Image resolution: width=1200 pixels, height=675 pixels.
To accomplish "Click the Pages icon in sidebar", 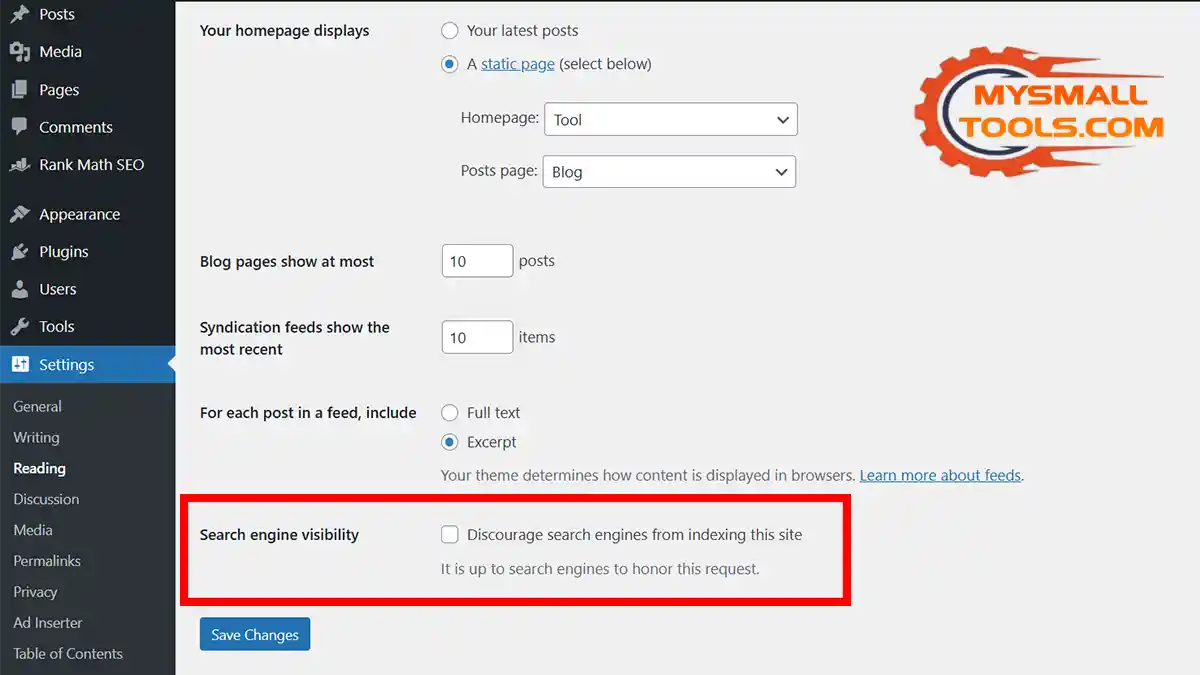I will 19,90.
